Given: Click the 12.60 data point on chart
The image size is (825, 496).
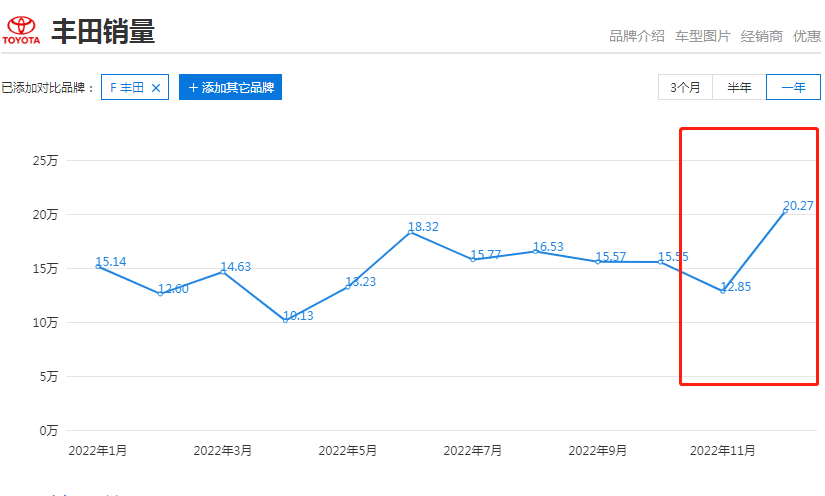Looking at the screenshot, I should tap(160, 294).
